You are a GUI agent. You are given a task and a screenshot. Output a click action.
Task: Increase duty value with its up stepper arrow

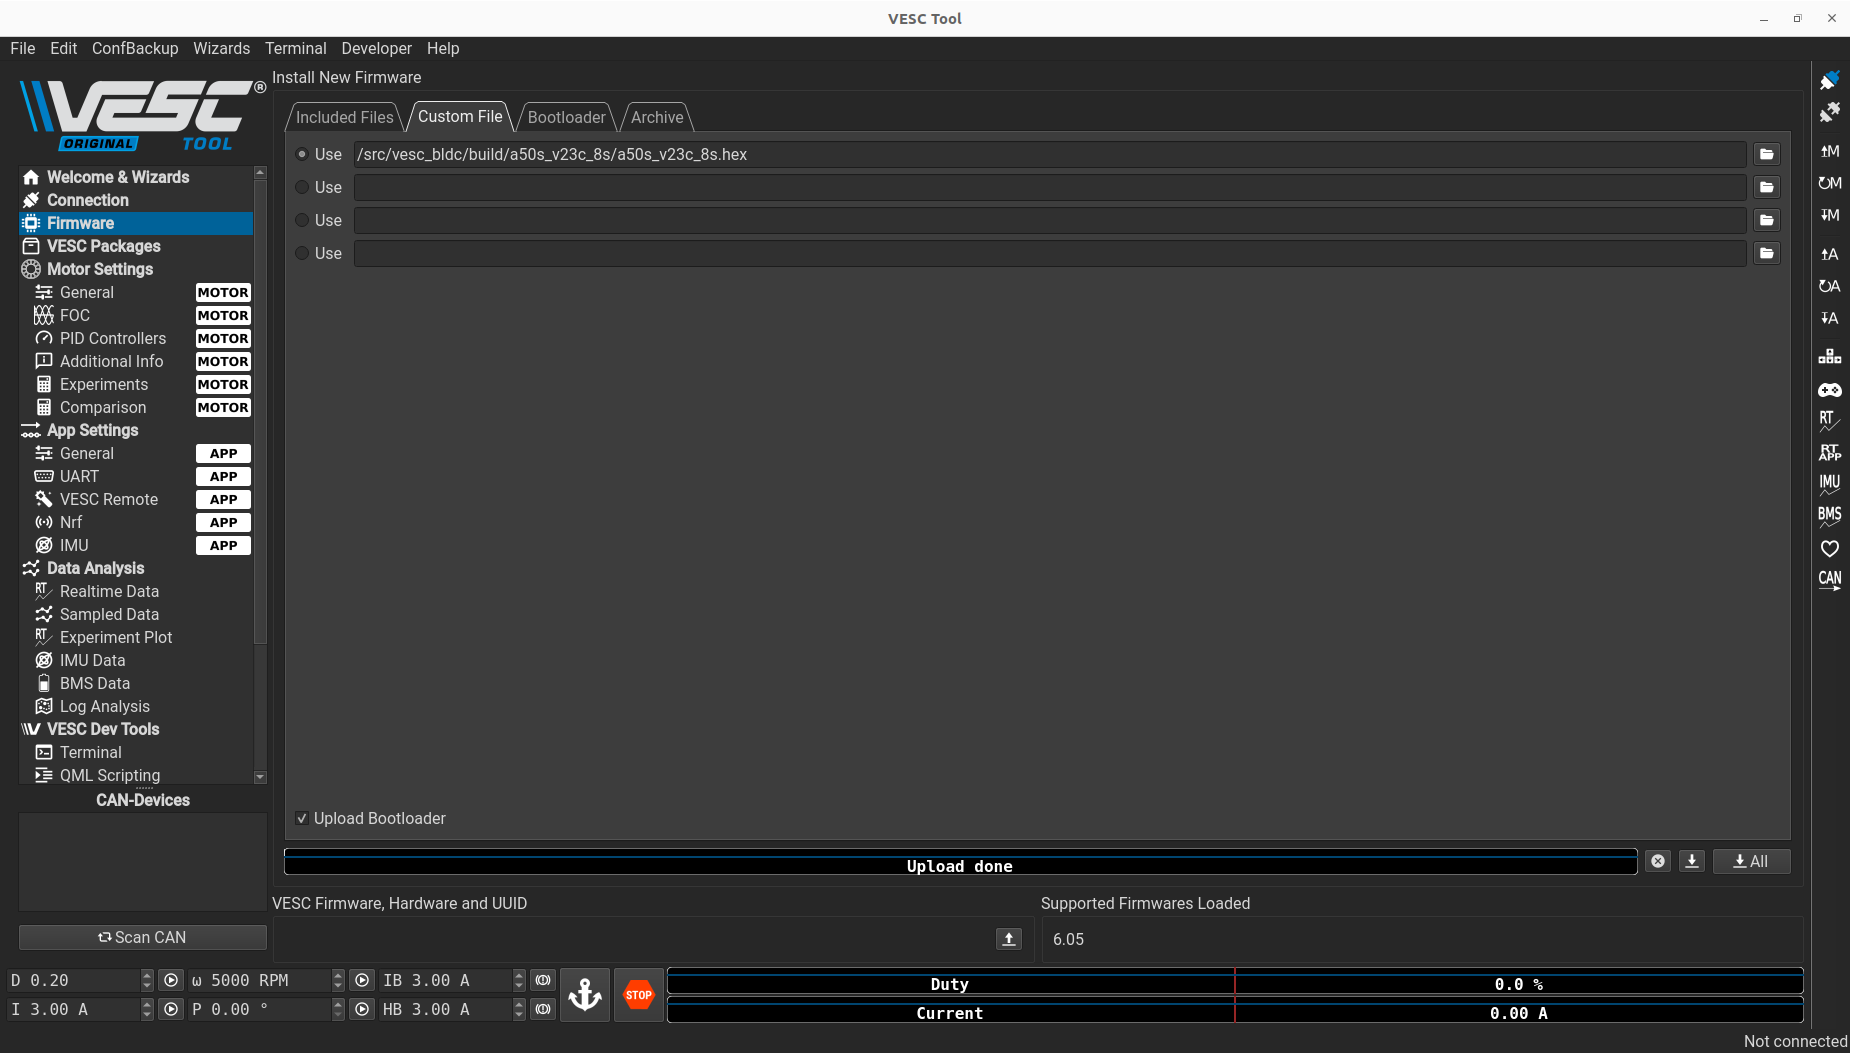[147, 975]
